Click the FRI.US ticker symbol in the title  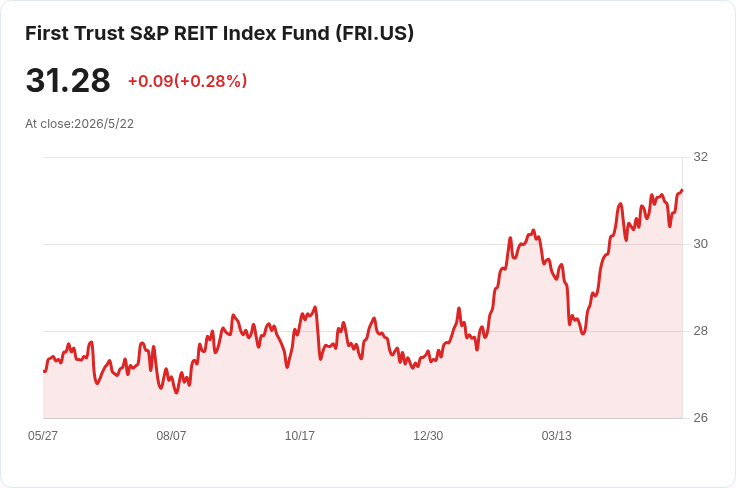[375, 33]
